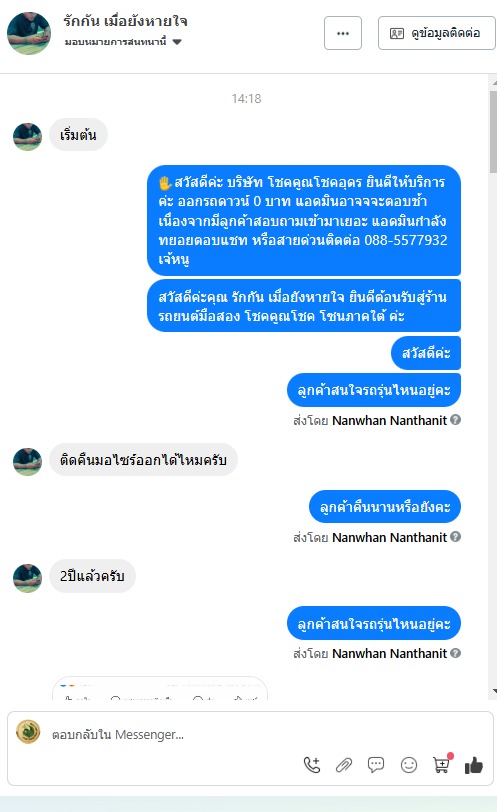Click the เริ่มต้น message bubble
The height and width of the screenshot is (812, 497).
click(x=78, y=135)
